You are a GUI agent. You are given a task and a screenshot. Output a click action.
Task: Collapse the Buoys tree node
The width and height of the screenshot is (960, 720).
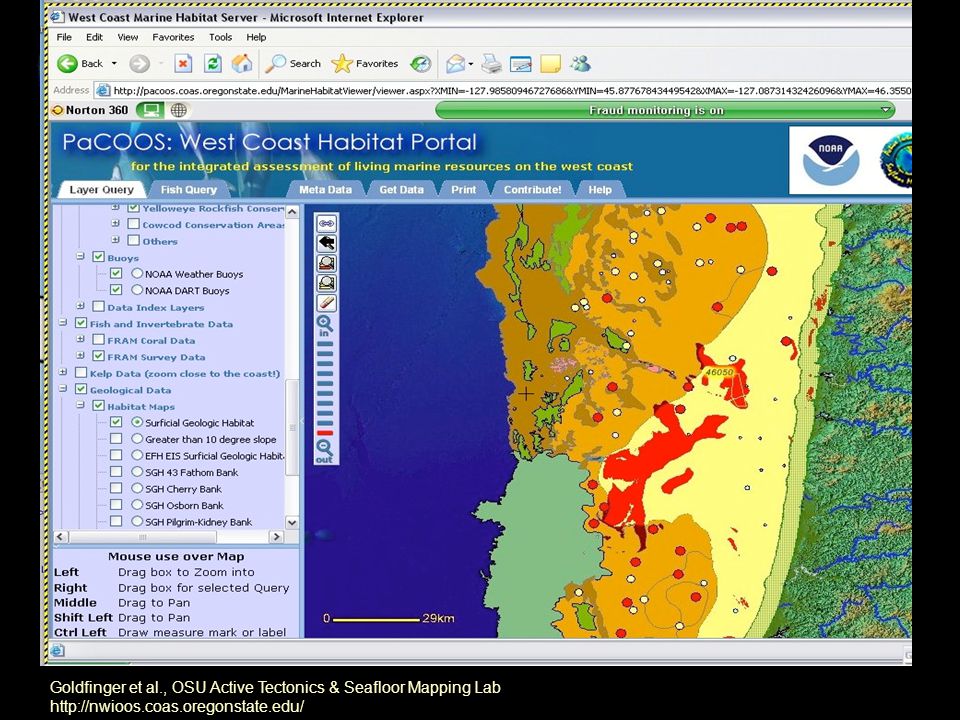point(80,256)
